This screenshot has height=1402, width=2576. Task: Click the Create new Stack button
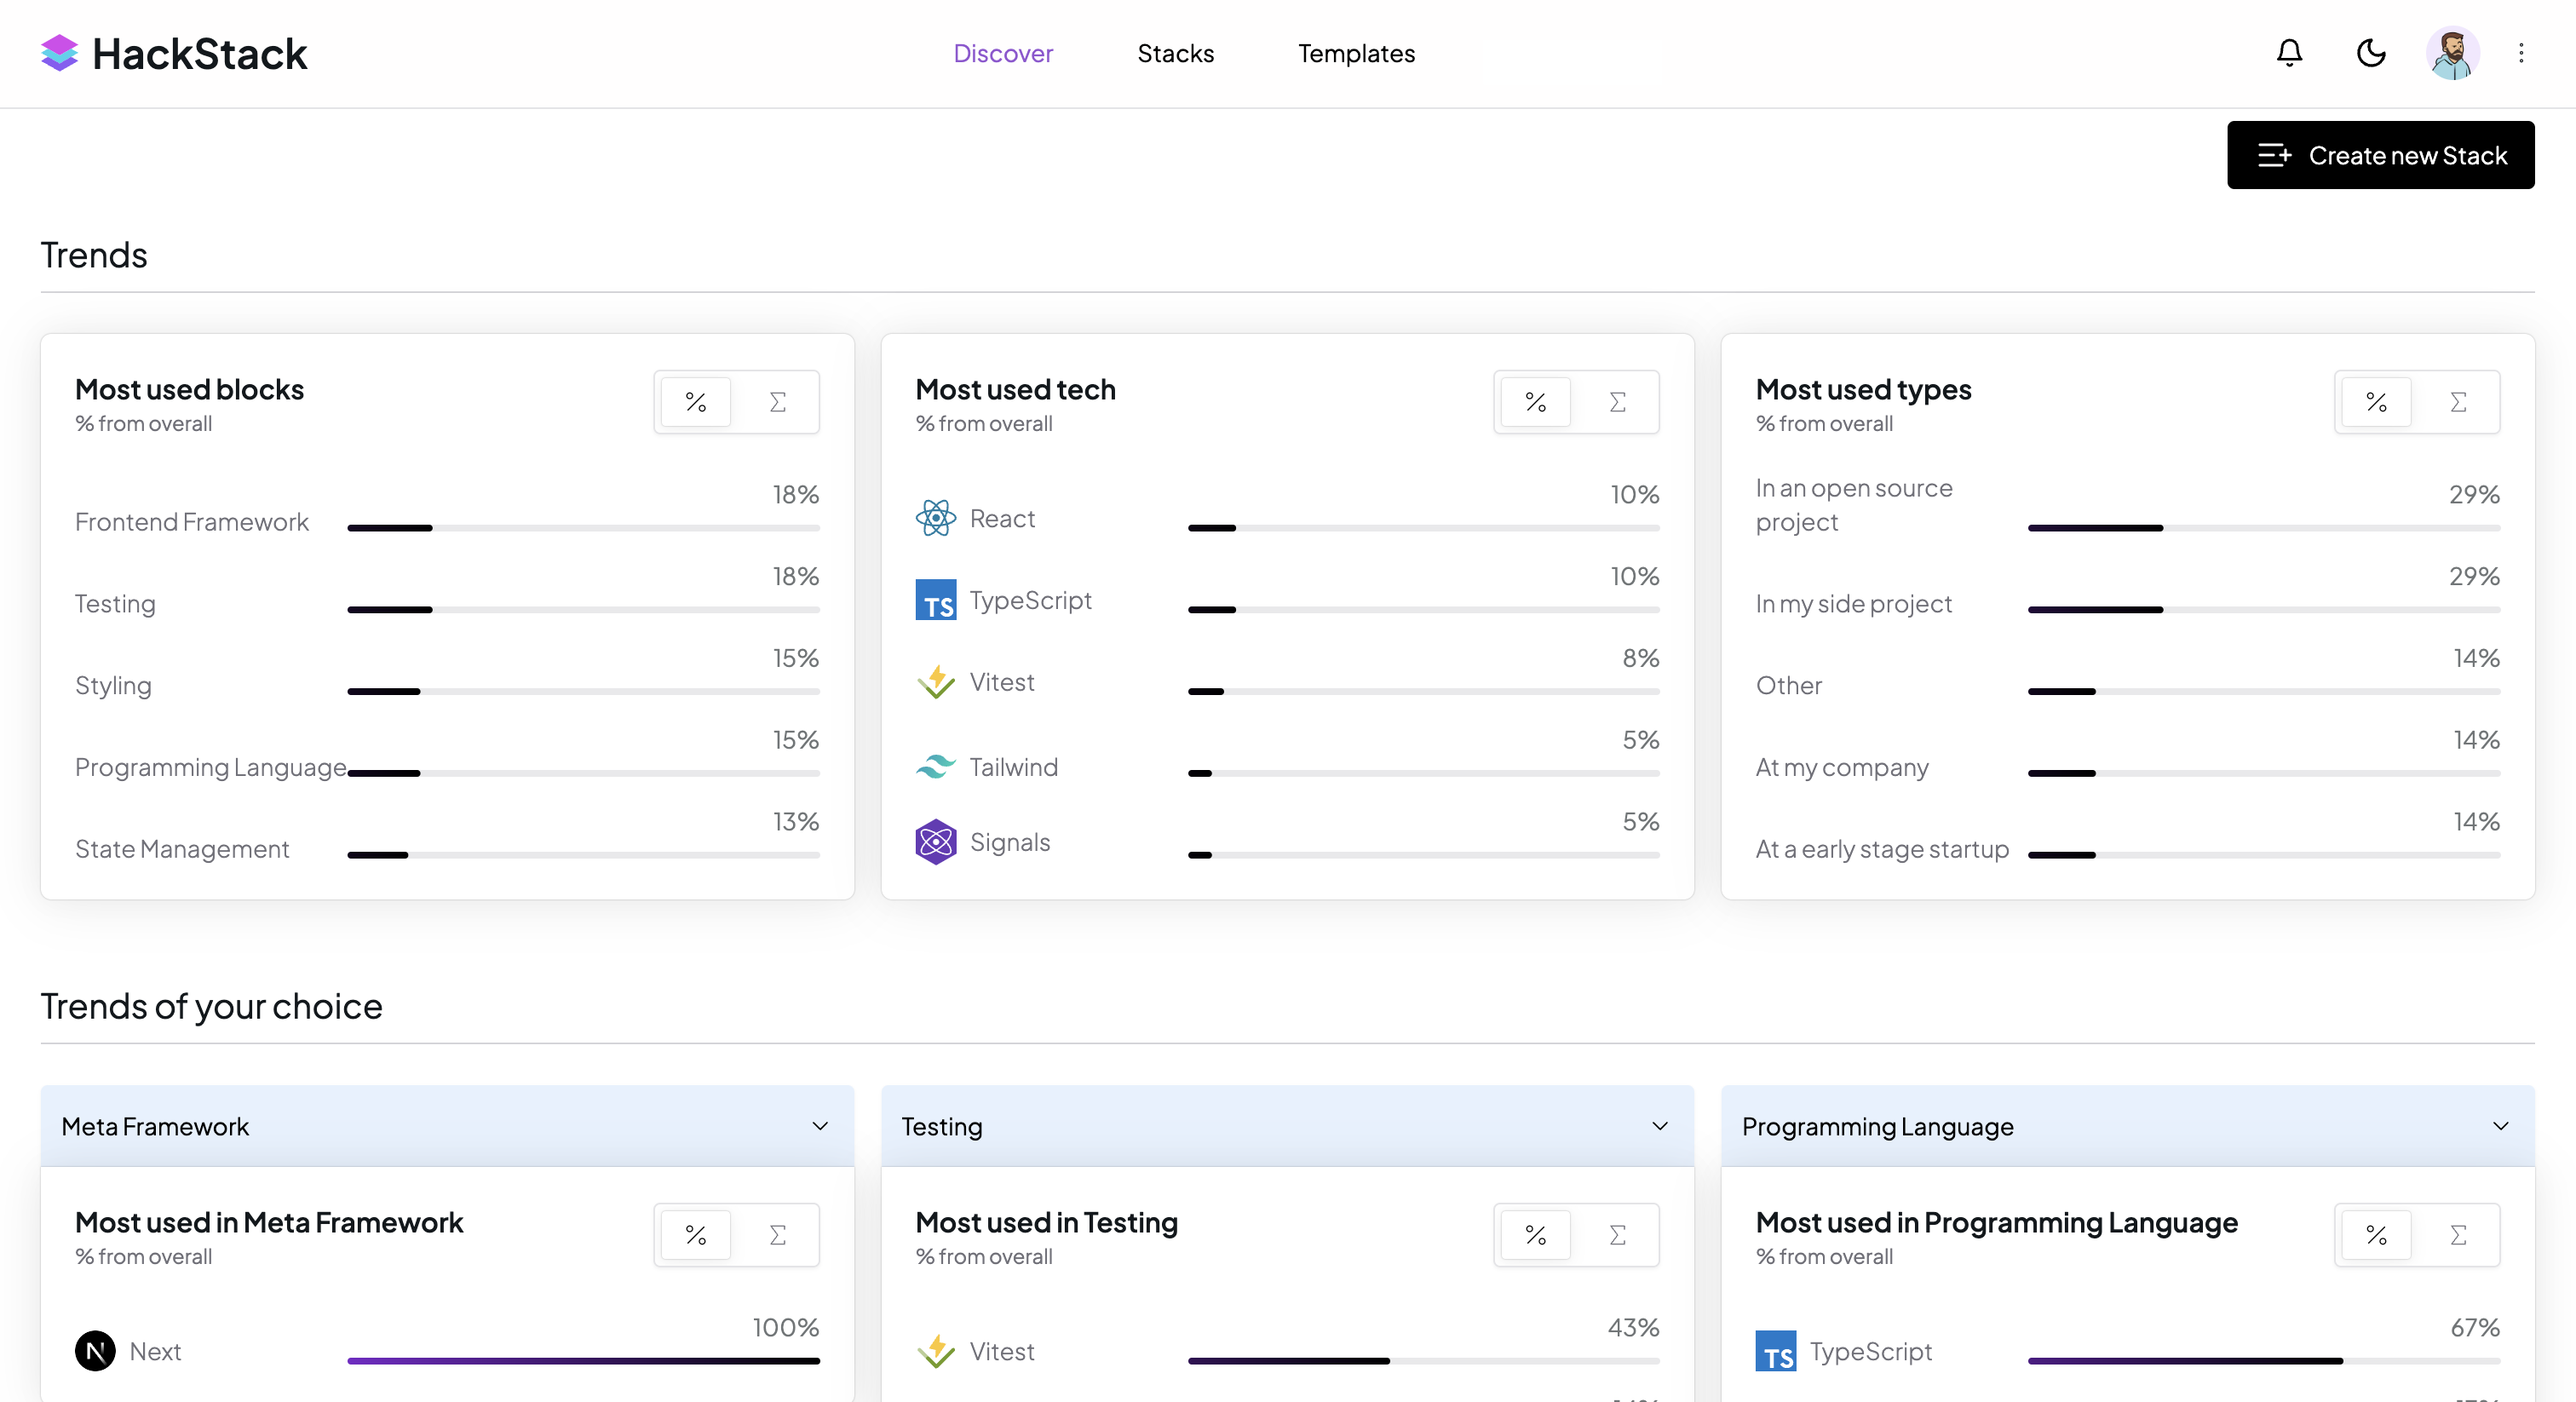pyautogui.click(x=2380, y=155)
